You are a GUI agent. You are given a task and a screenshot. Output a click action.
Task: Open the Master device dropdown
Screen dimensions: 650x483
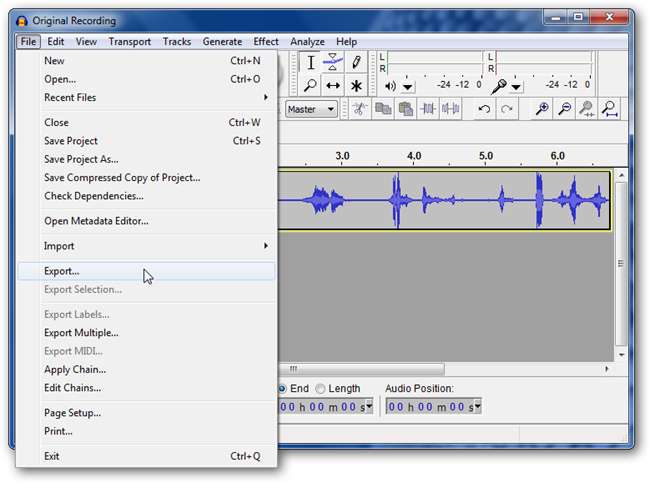311,109
